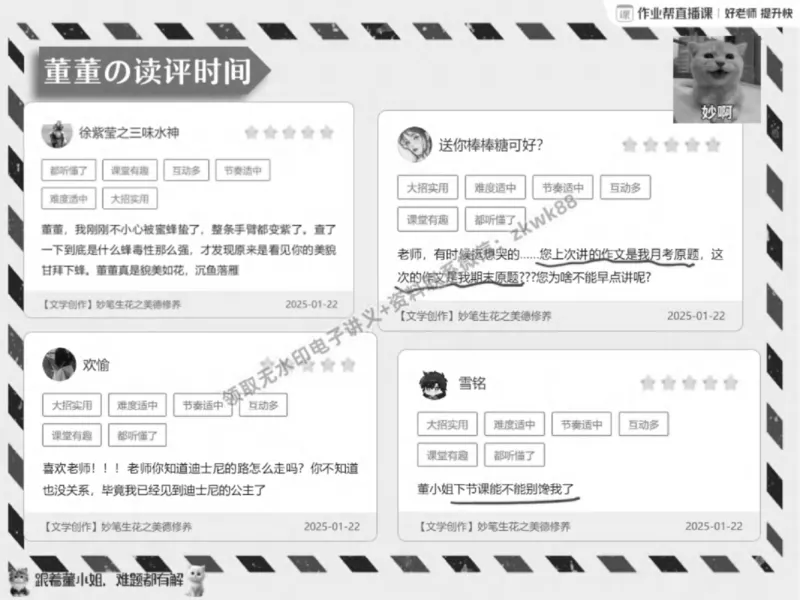Click username 欢愉
This screenshot has height=600, width=800.
click(x=96, y=365)
